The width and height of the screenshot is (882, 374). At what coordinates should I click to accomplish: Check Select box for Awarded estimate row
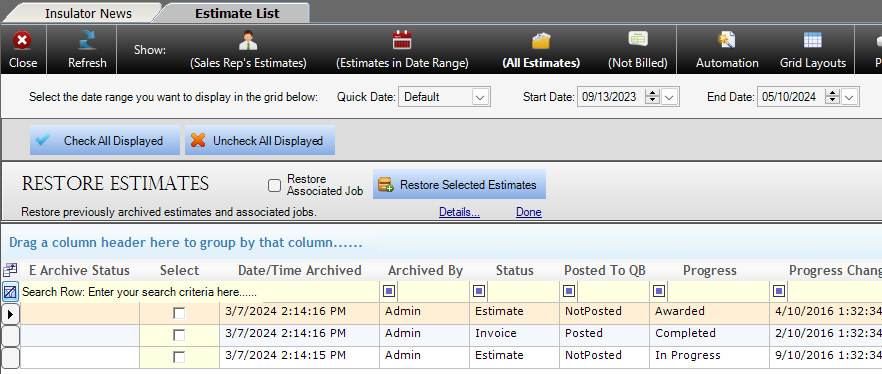pos(179,313)
